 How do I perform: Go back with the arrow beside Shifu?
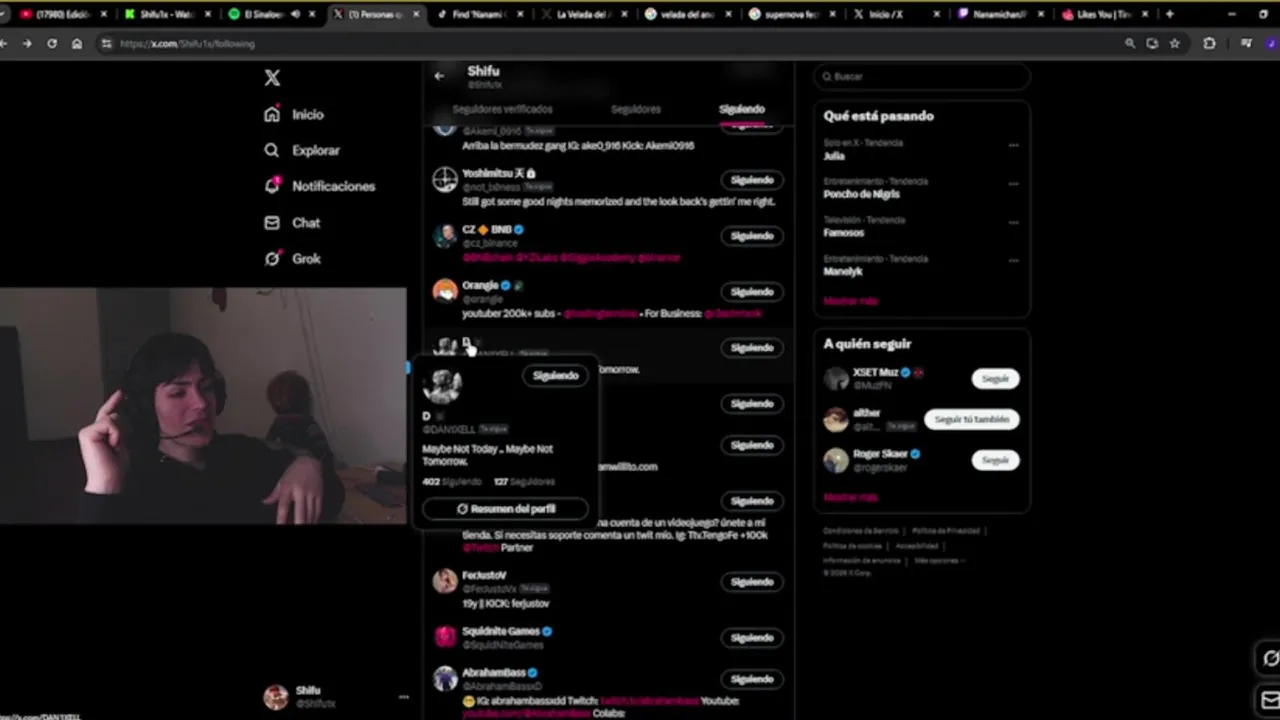439,75
